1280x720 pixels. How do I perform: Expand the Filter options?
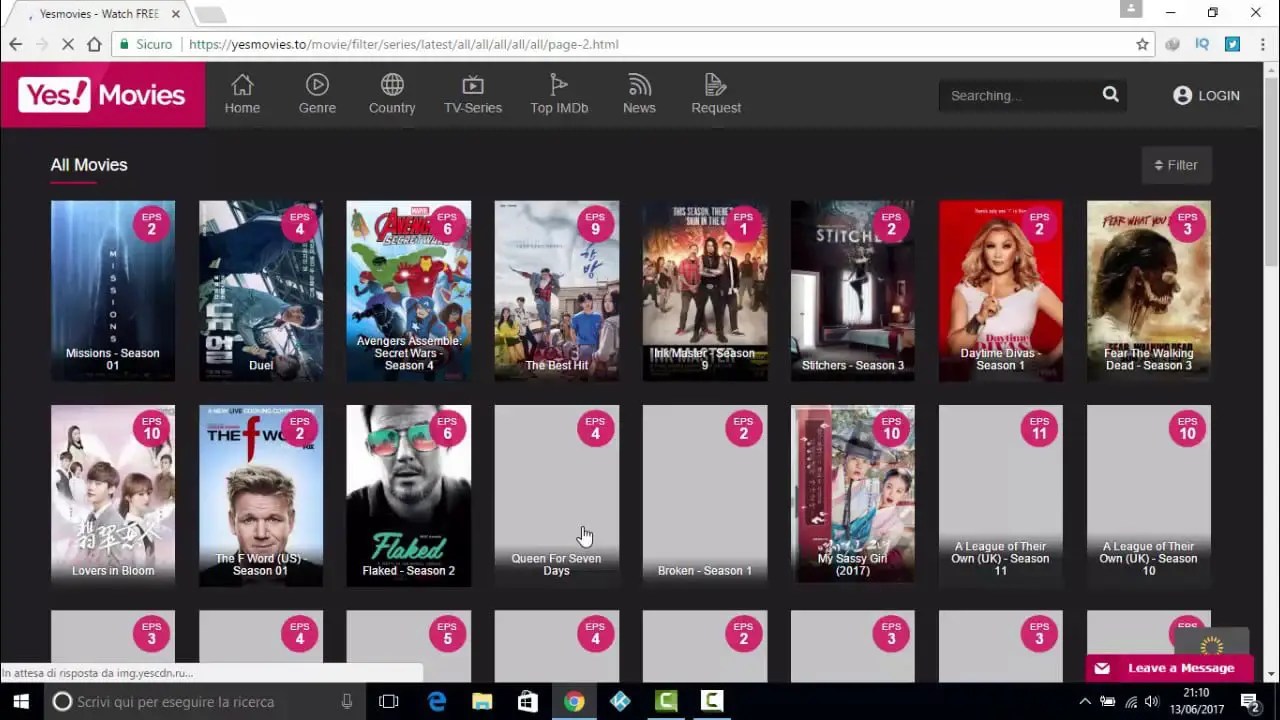[1176, 165]
